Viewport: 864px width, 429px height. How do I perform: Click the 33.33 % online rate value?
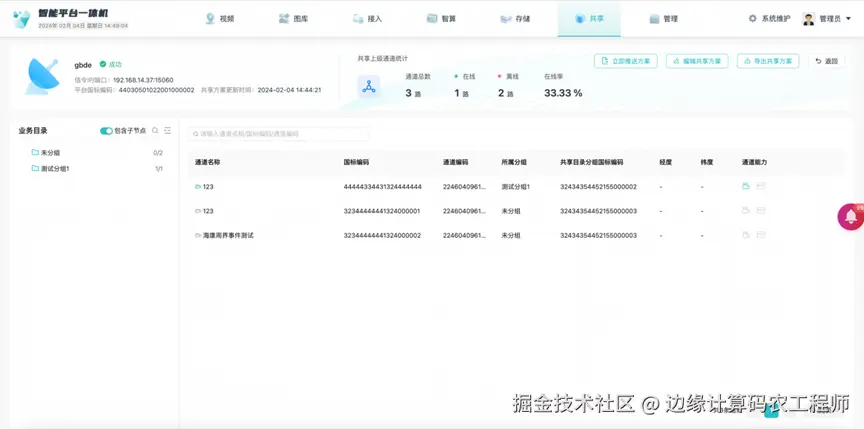coord(563,93)
